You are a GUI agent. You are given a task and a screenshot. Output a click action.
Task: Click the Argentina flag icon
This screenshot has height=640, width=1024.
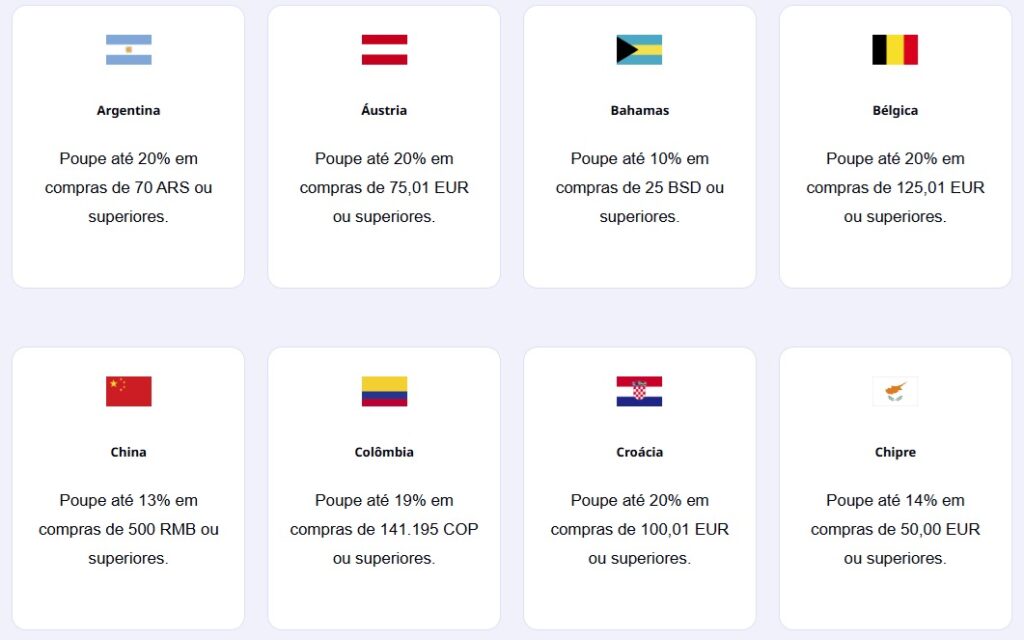[x=128, y=50]
